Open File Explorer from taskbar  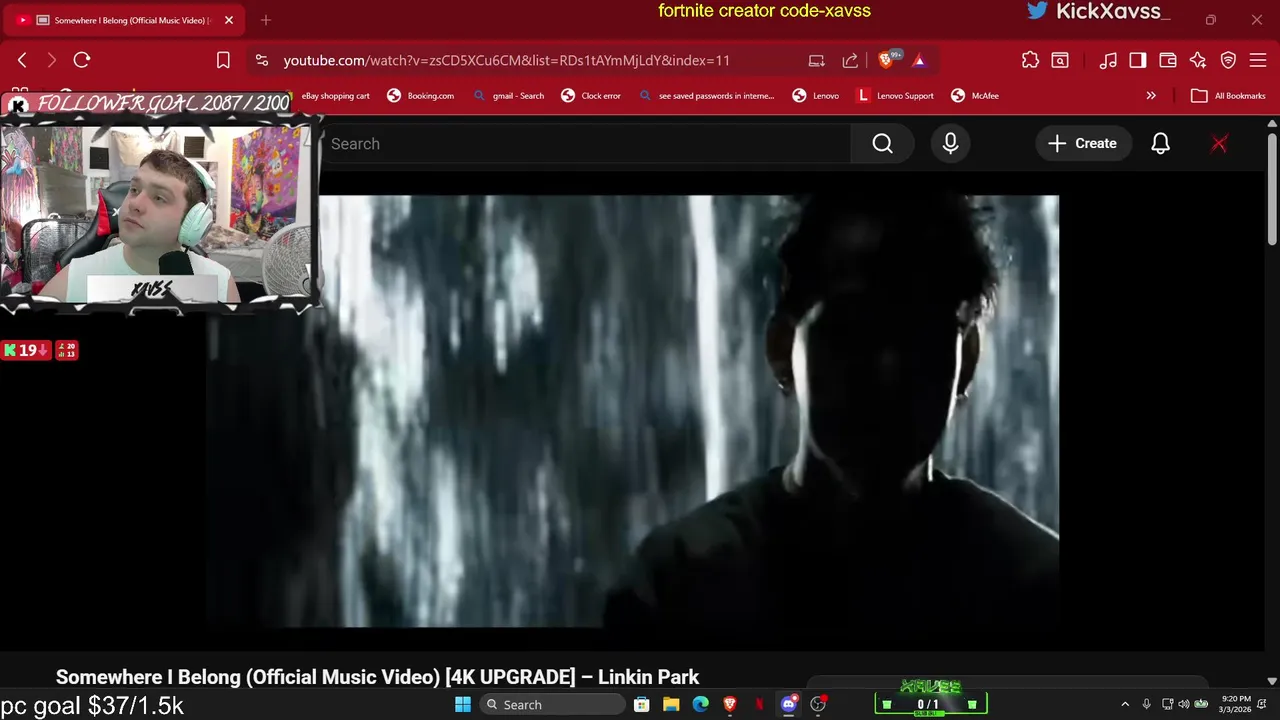coord(671,704)
